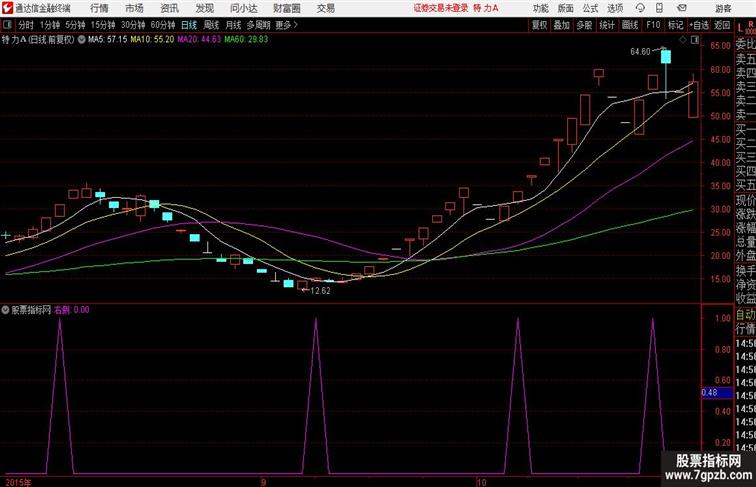Click the 统计 statistics button
Screen dimensions: 756x487
point(607,25)
